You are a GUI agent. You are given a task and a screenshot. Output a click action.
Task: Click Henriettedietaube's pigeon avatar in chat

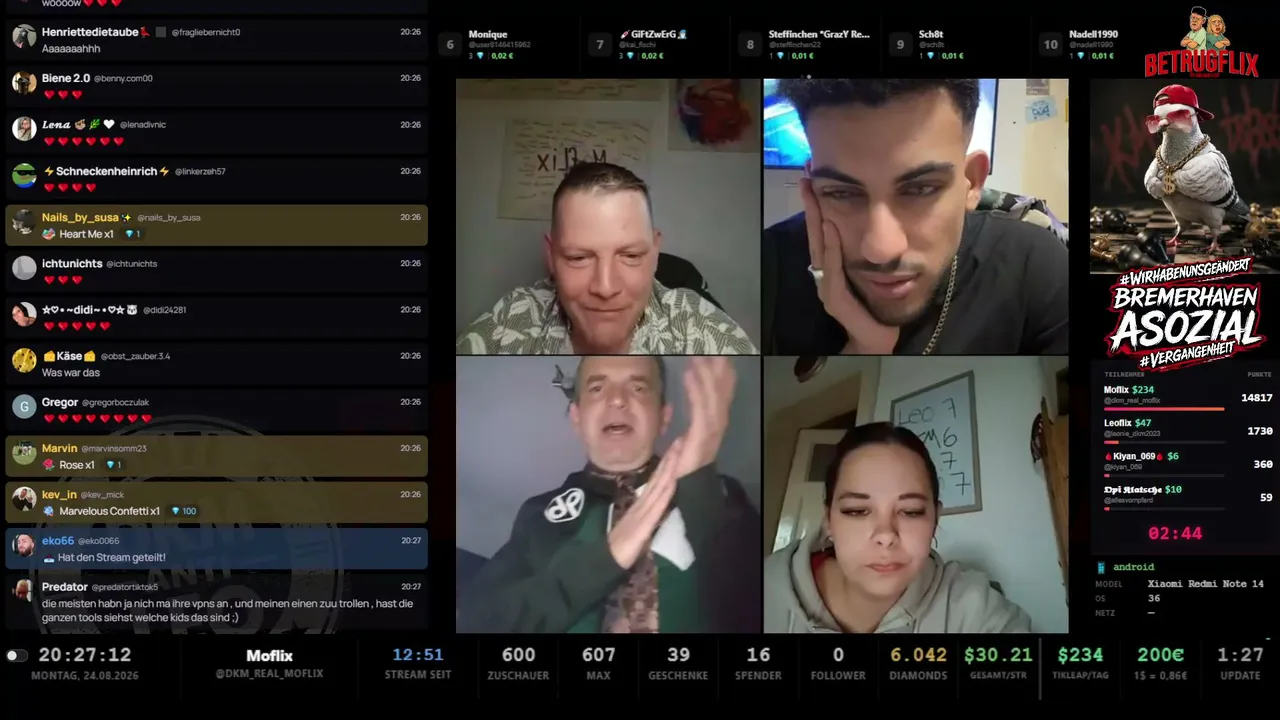pyautogui.click(x=24, y=37)
